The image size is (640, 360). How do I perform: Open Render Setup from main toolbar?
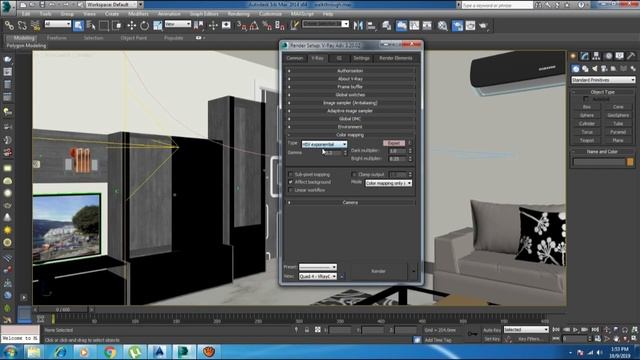[457, 26]
